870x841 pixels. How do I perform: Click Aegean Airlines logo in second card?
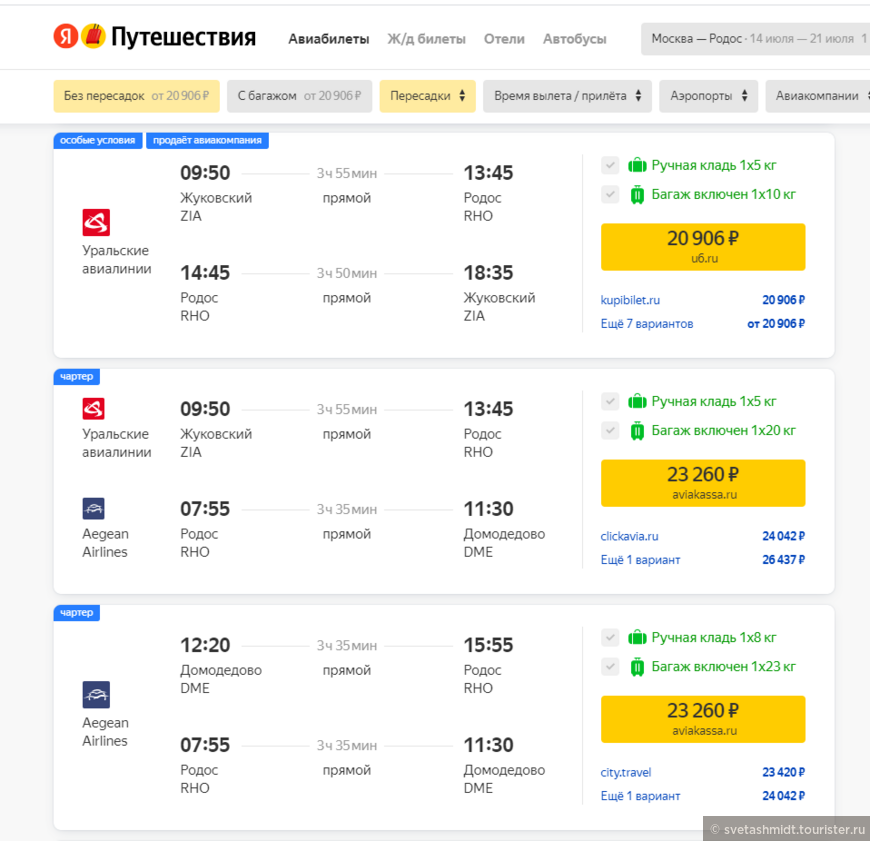pos(93,509)
